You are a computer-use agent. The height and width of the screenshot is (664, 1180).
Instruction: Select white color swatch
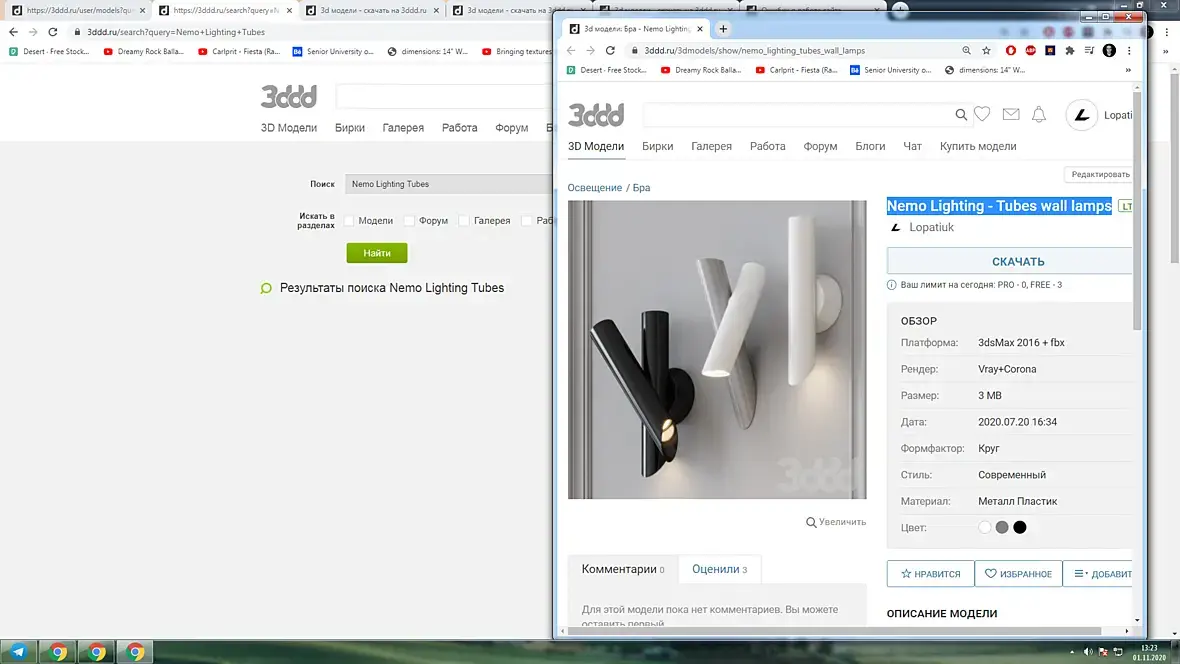984,527
